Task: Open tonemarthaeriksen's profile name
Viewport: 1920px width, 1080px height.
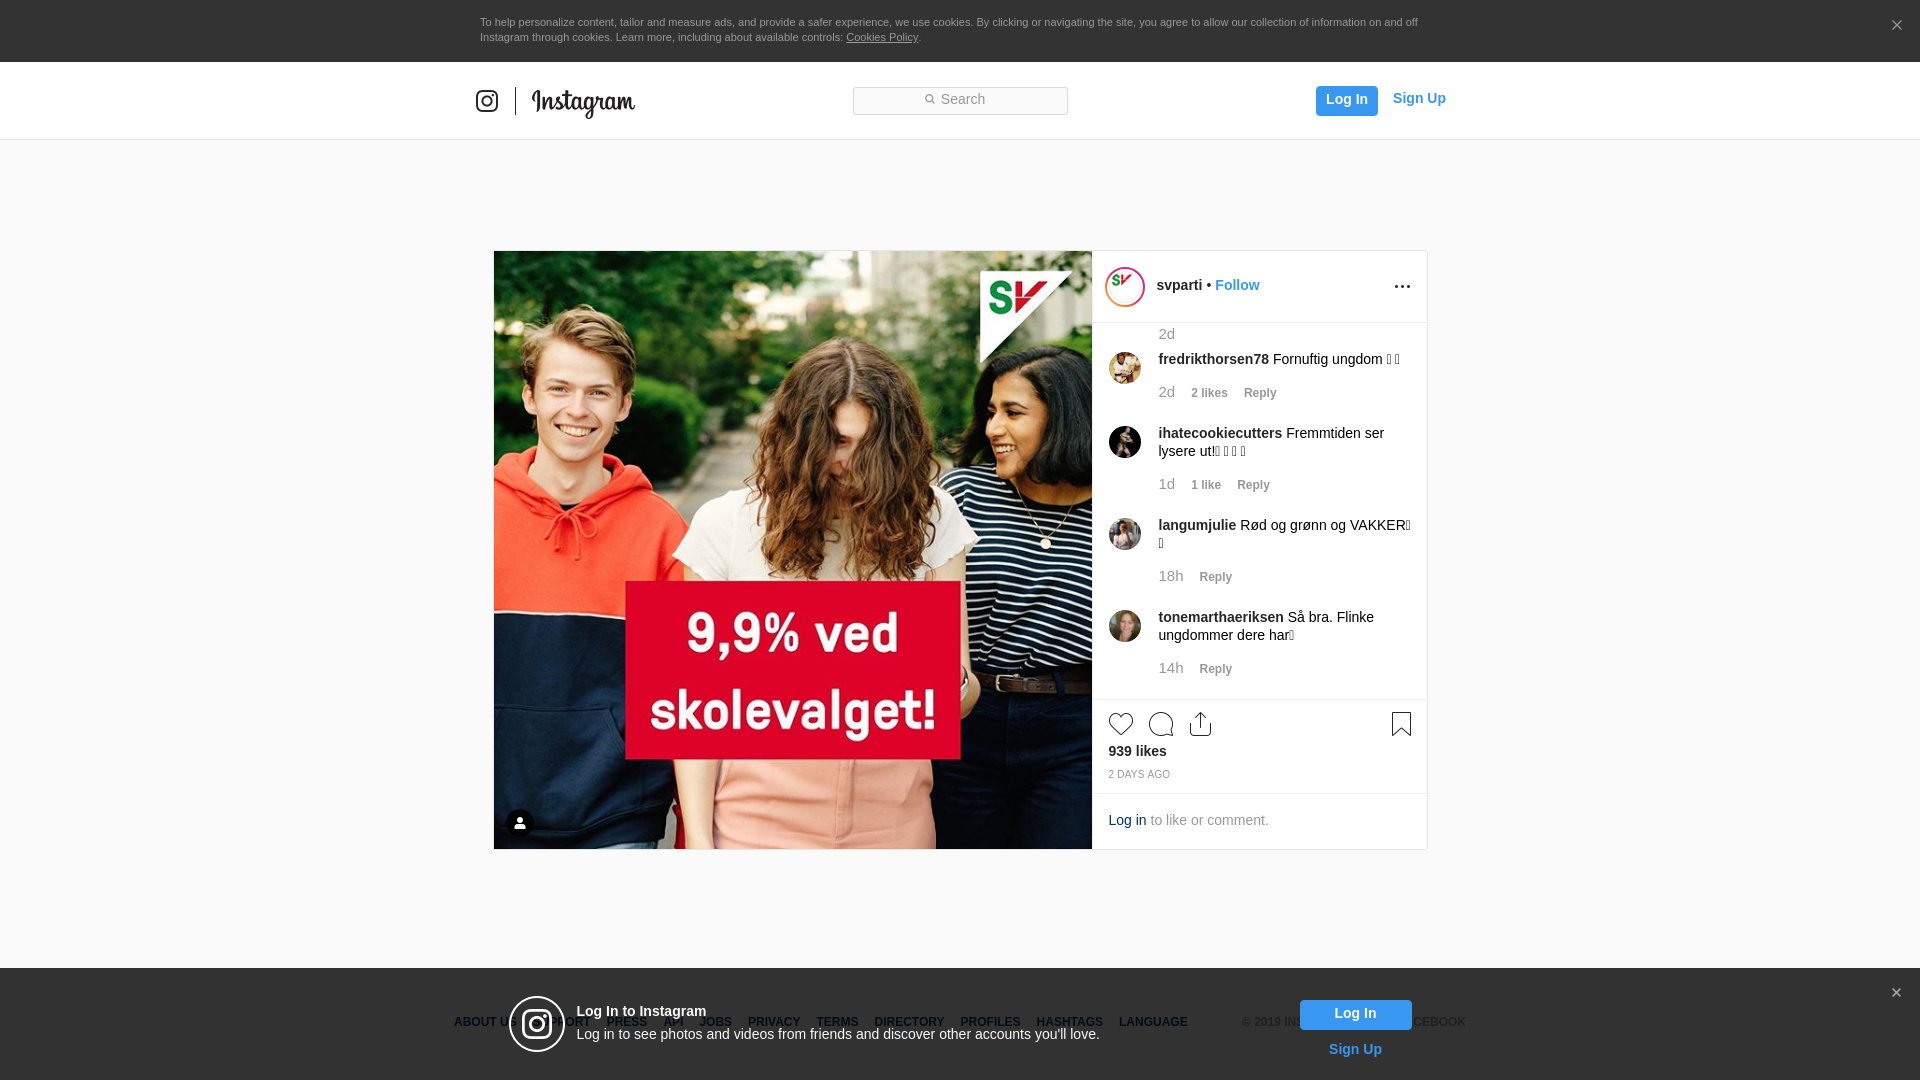Action: click(x=1221, y=617)
